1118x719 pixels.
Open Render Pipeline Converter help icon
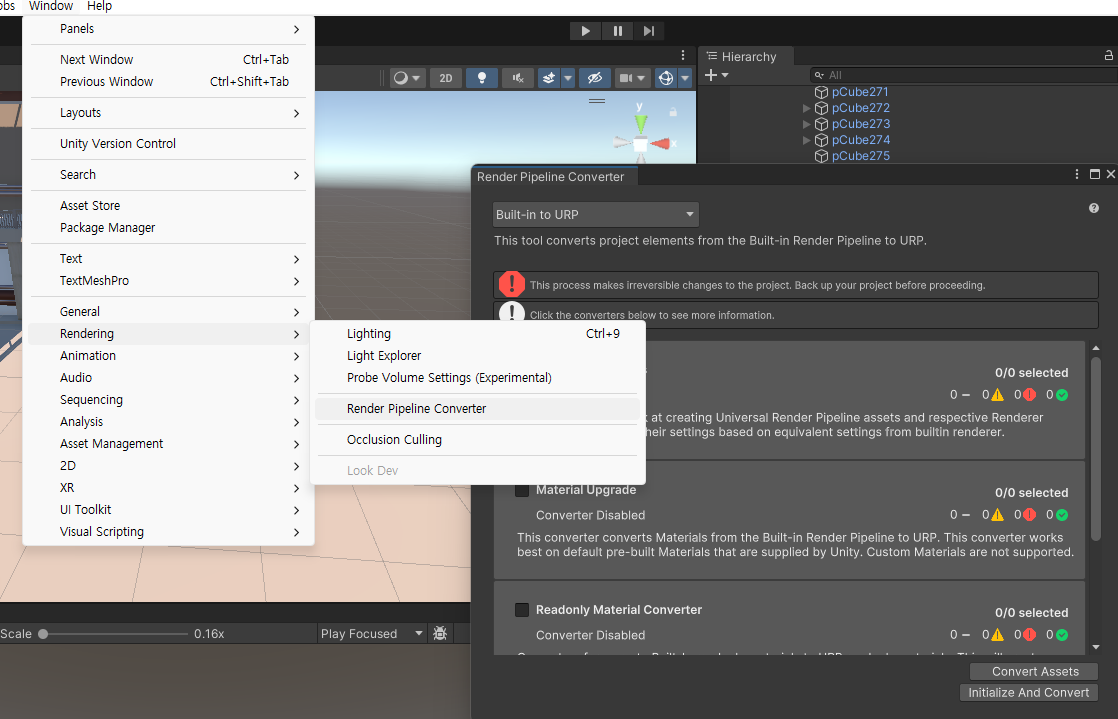tap(1094, 208)
